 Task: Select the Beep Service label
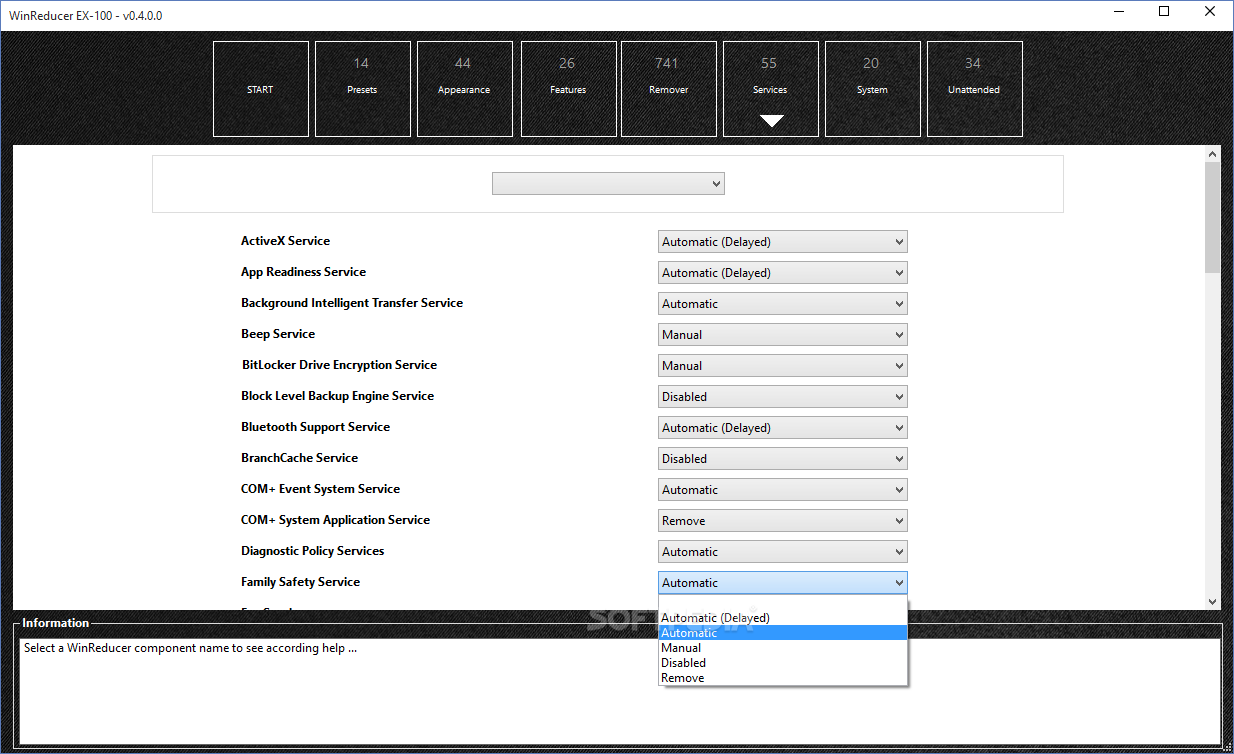pos(278,334)
